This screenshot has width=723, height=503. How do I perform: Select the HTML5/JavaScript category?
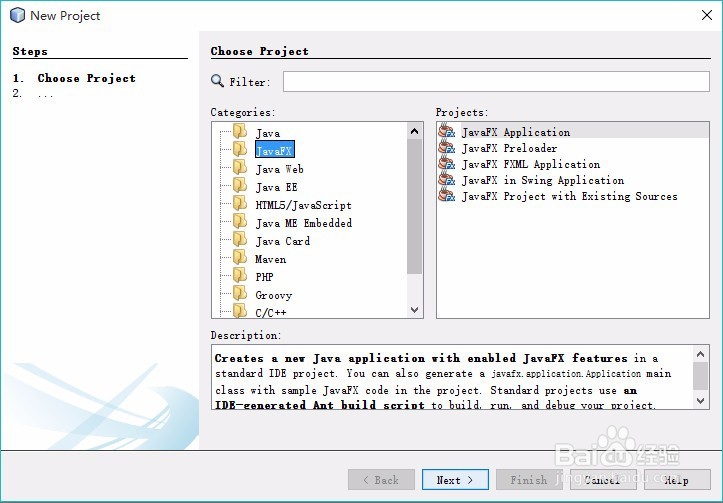tap(303, 205)
